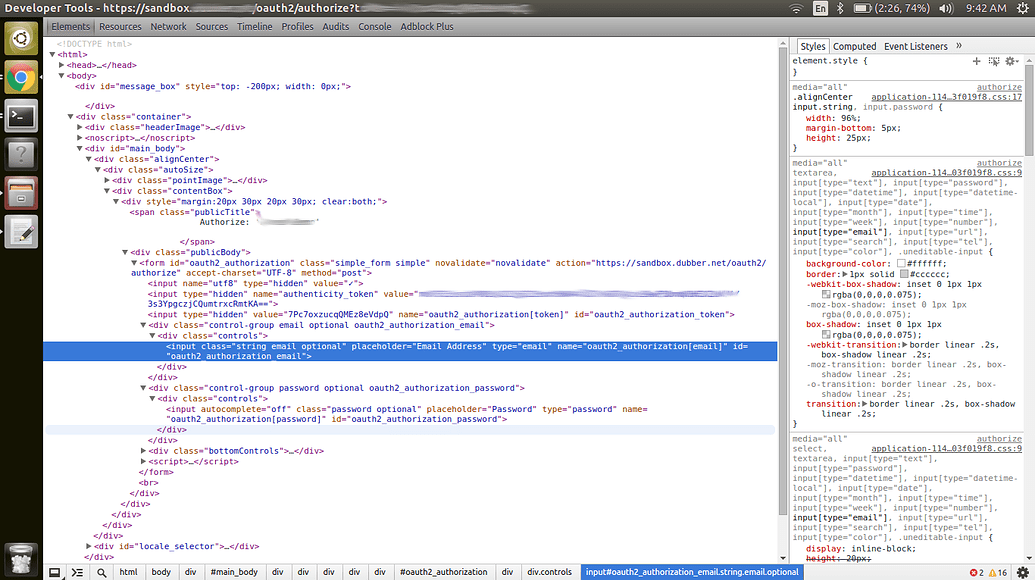
Task: Add a new style rule with plus icon
Action: click(x=977, y=61)
